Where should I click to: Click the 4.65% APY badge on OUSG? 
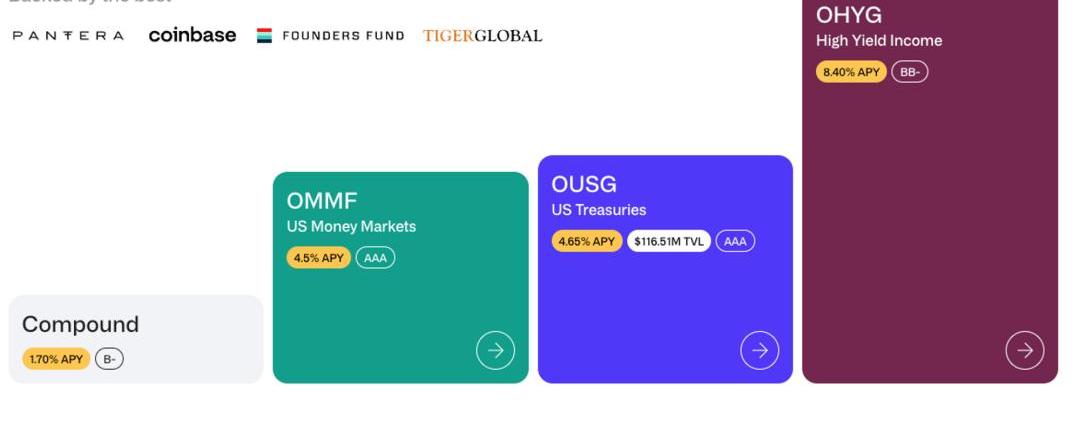click(x=586, y=241)
